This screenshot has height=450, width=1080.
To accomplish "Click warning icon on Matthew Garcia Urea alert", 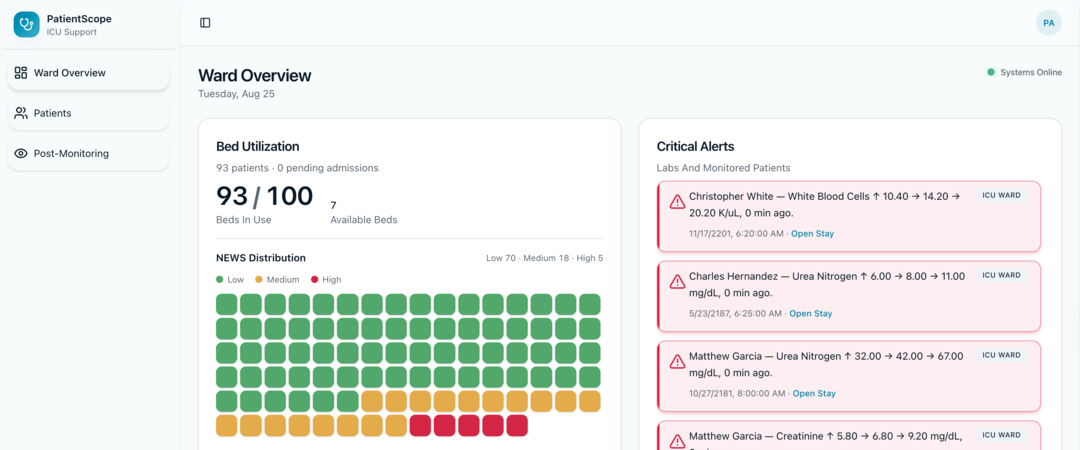I will pyautogui.click(x=677, y=361).
